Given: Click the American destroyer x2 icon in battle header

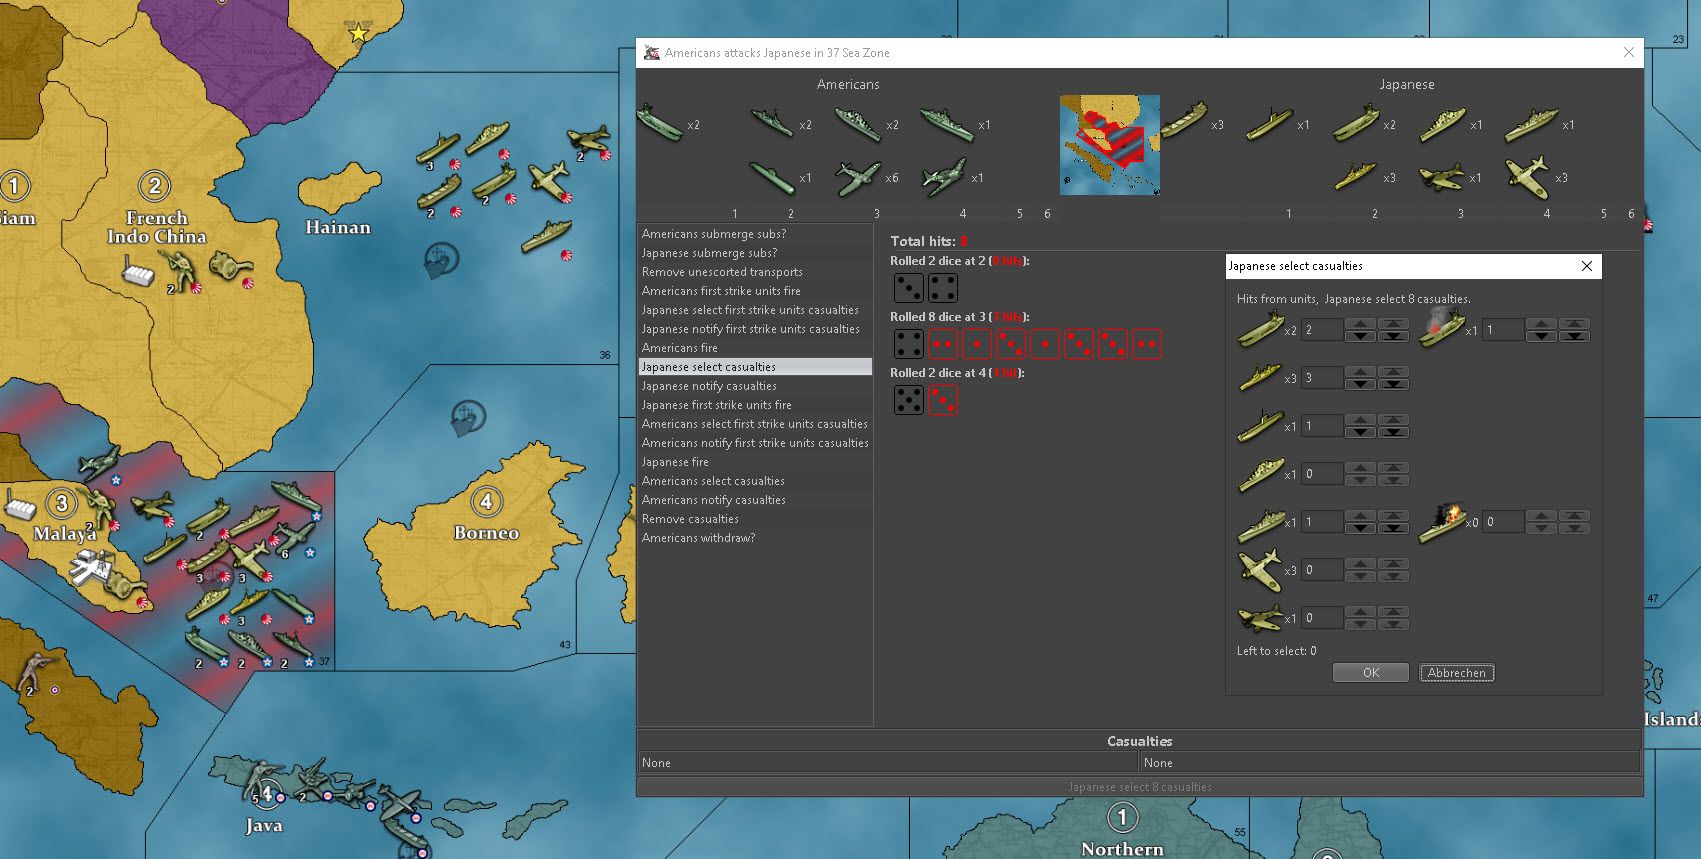Looking at the screenshot, I should (x=772, y=123).
